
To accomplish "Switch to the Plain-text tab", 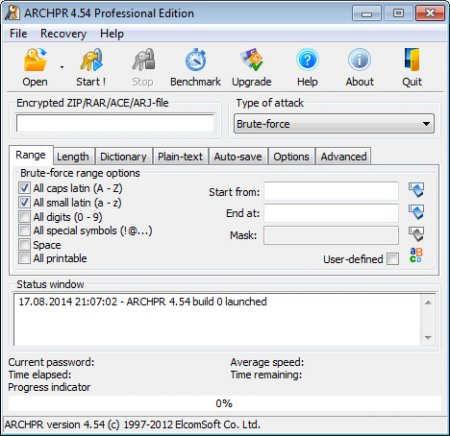I will [x=180, y=156].
